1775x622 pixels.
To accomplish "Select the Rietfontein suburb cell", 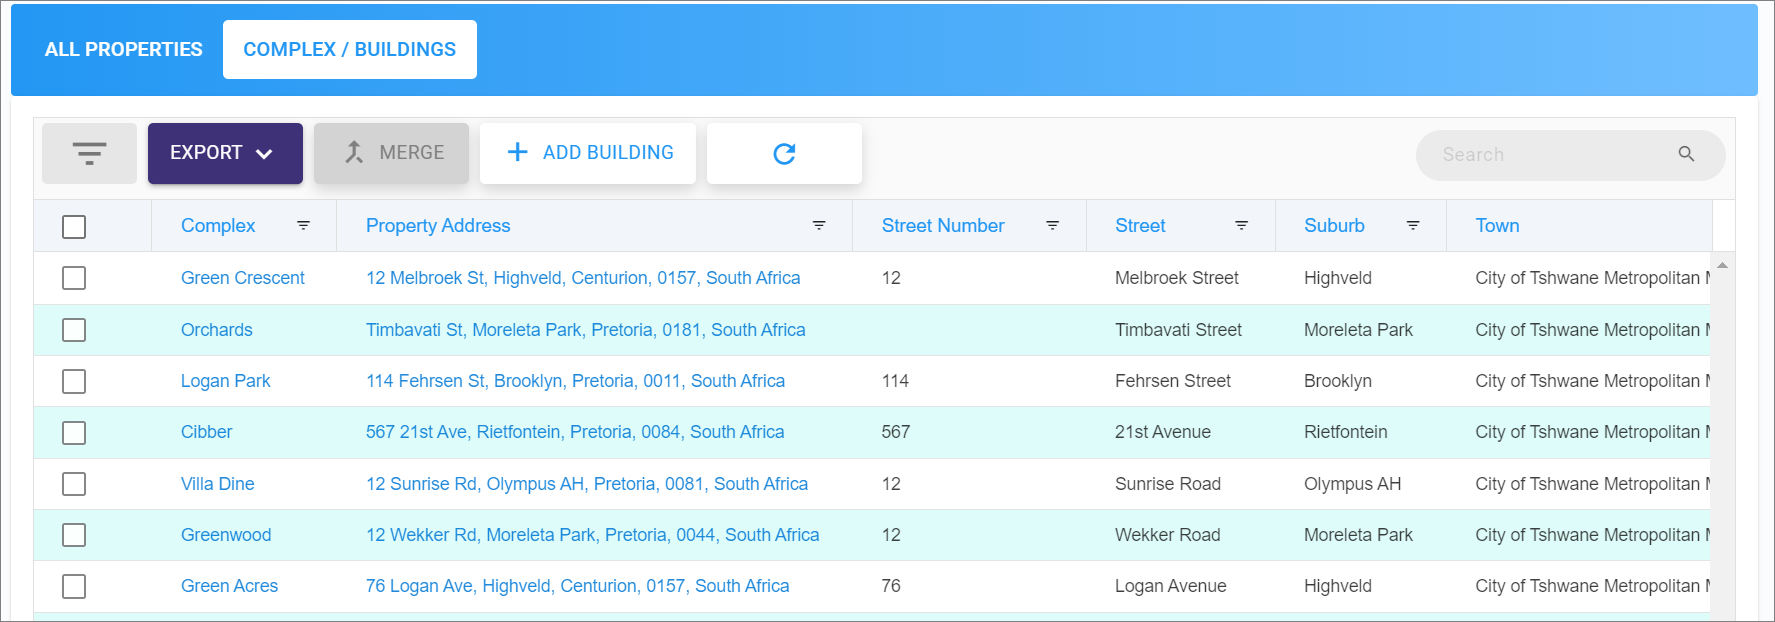I will click(1346, 432).
